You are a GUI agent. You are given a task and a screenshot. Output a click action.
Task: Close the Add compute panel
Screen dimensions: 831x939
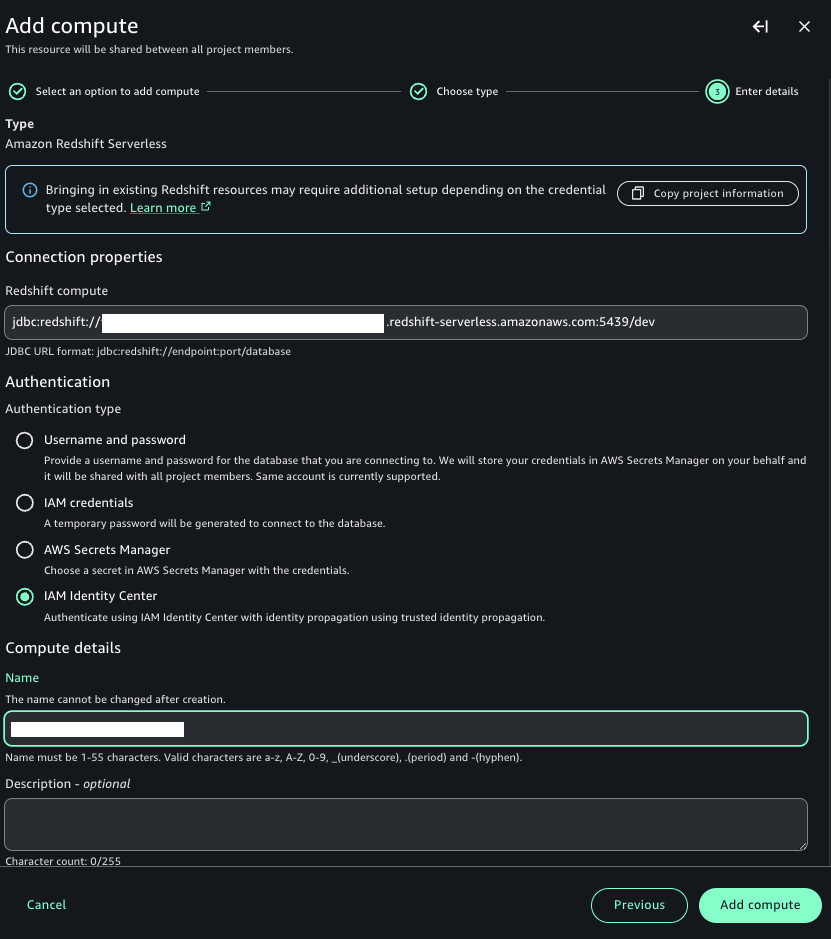pos(804,27)
